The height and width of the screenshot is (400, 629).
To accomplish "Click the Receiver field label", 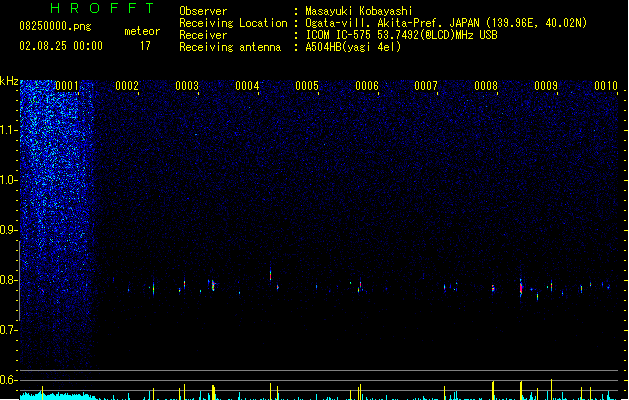I will click(x=203, y=35).
